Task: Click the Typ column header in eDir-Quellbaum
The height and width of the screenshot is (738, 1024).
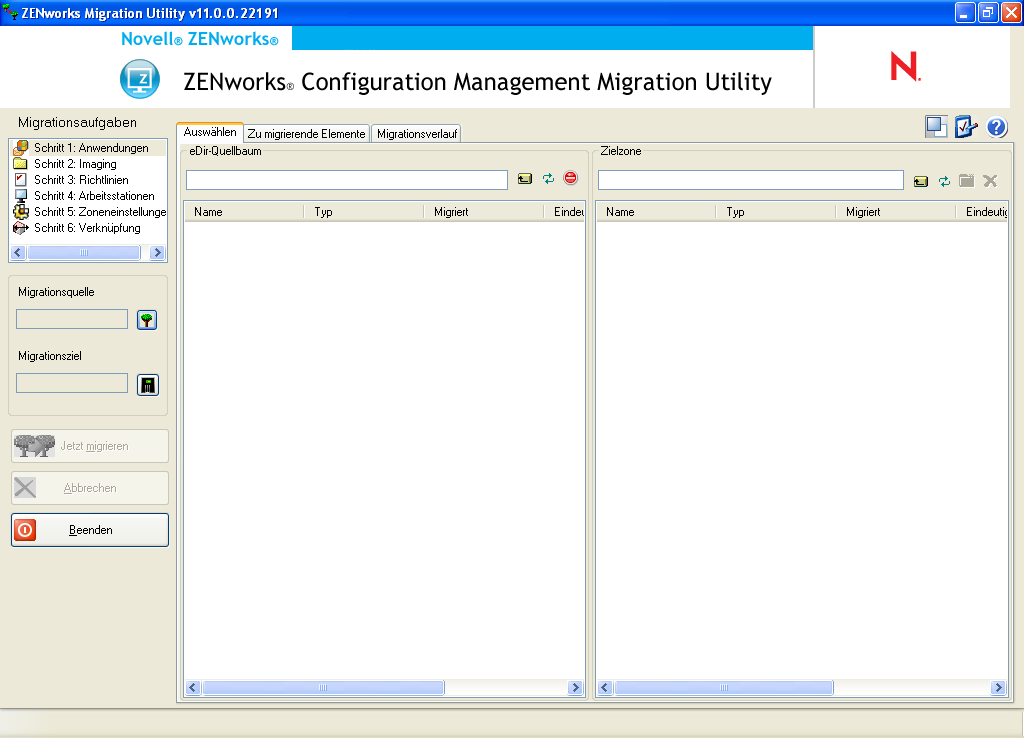Action: coord(363,212)
